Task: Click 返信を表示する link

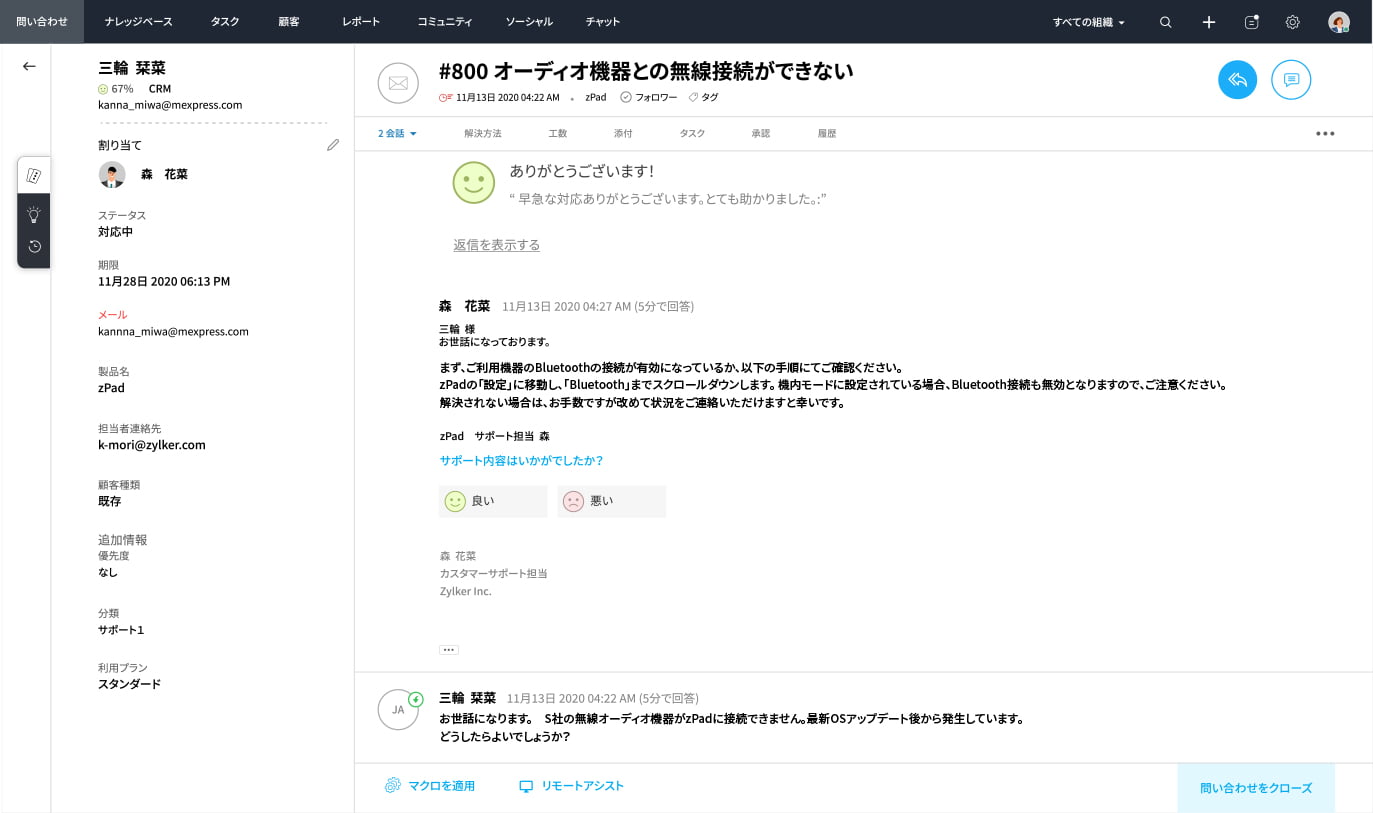Action: pyautogui.click(x=496, y=245)
